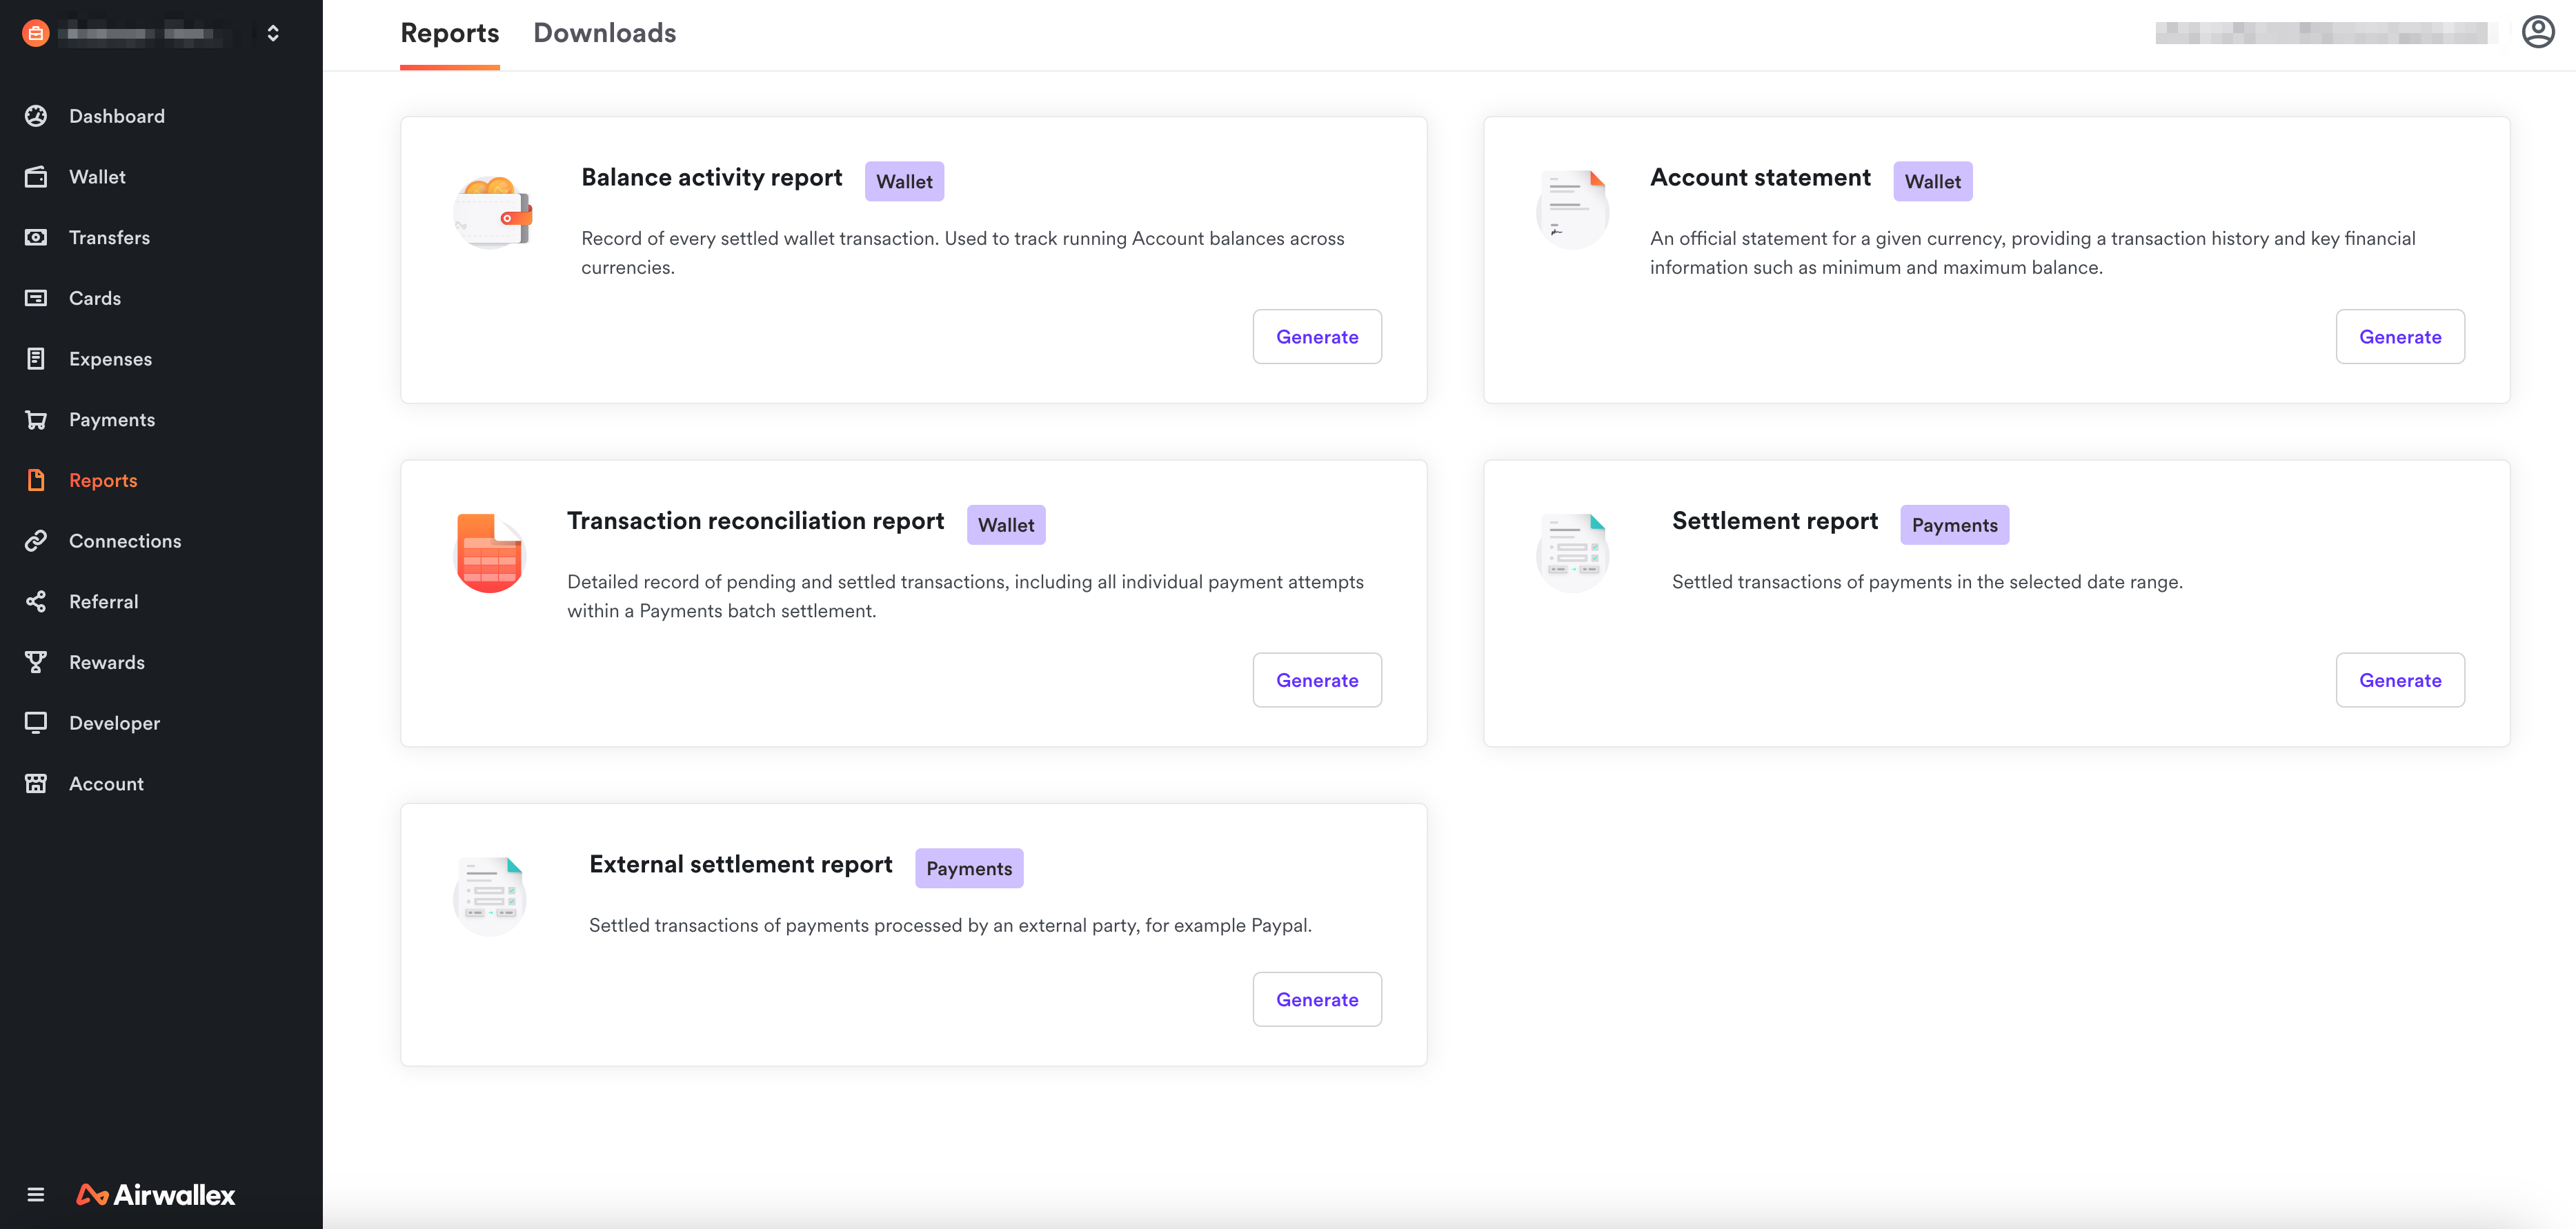
Task: Click the Developer monitor icon in sidebar
Action: click(x=36, y=723)
